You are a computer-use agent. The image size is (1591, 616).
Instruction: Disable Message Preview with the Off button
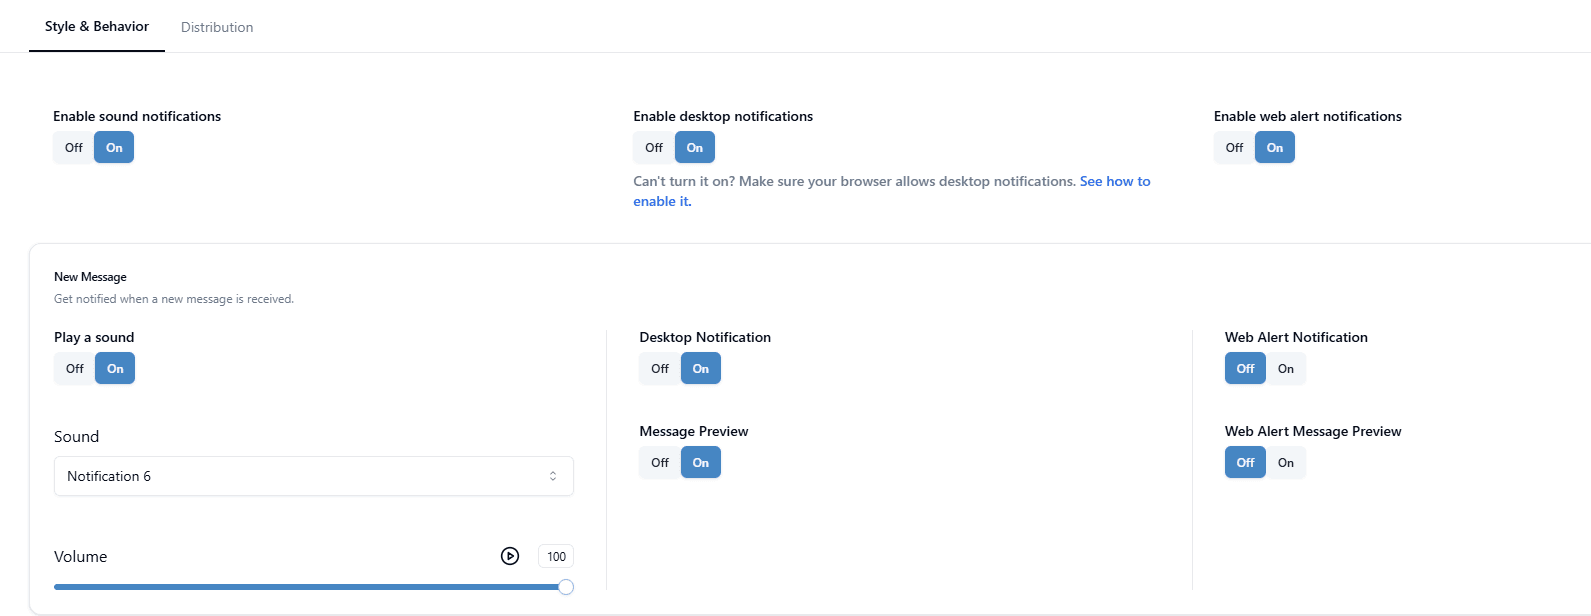point(660,463)
